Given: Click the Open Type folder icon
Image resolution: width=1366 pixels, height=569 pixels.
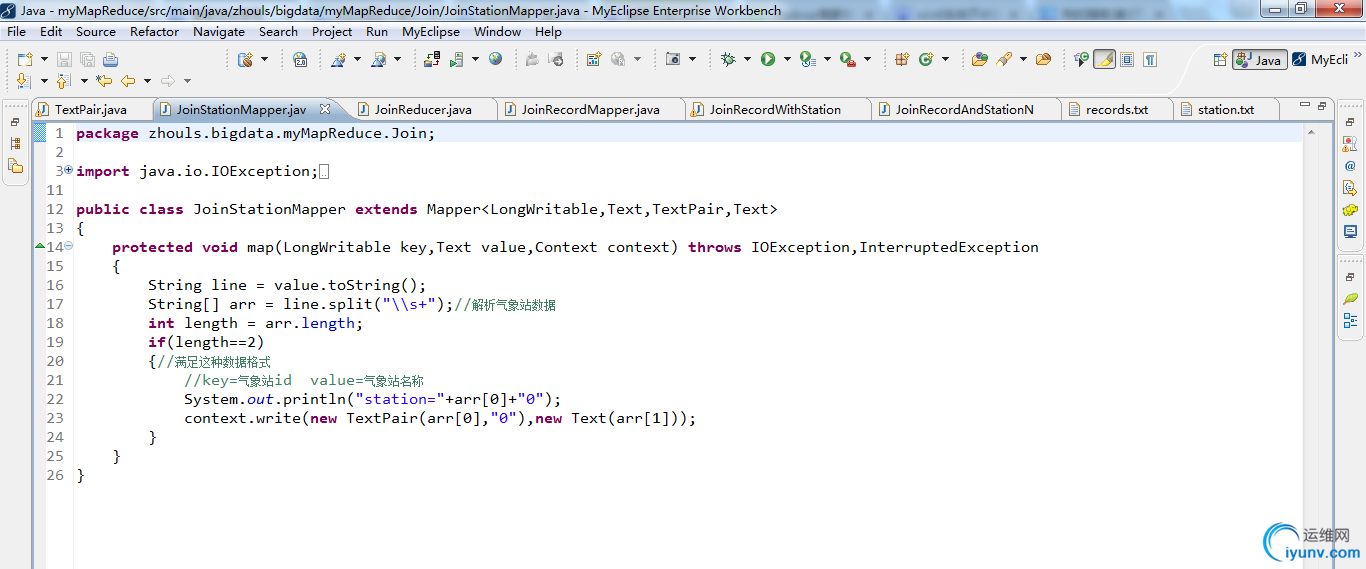Looking at the screenshot, I should pyautogui.click(x=979, y=59).
